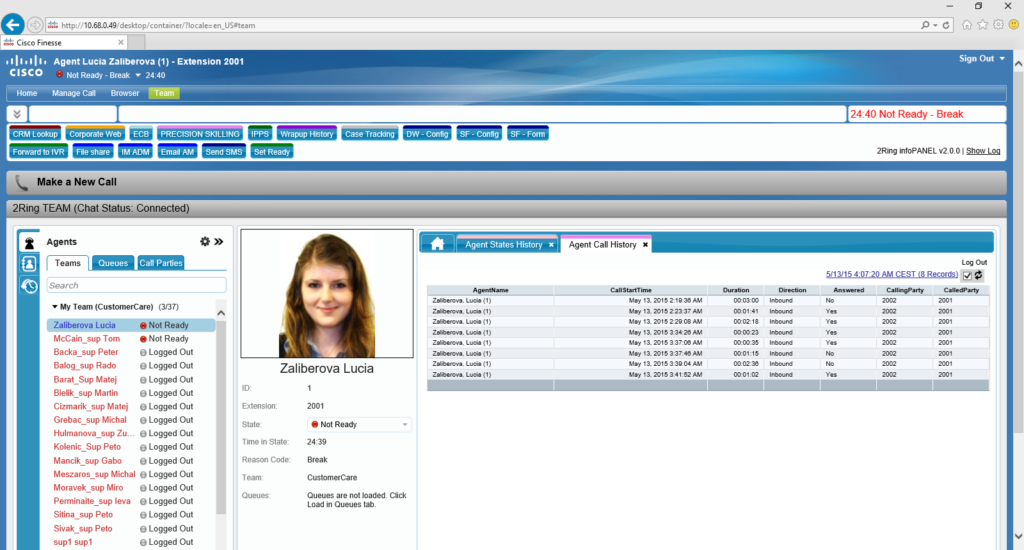Switch to Agent States History tab
Image resolution: width=1024 pixels, height=550 pixels.
tap(504, 244)
